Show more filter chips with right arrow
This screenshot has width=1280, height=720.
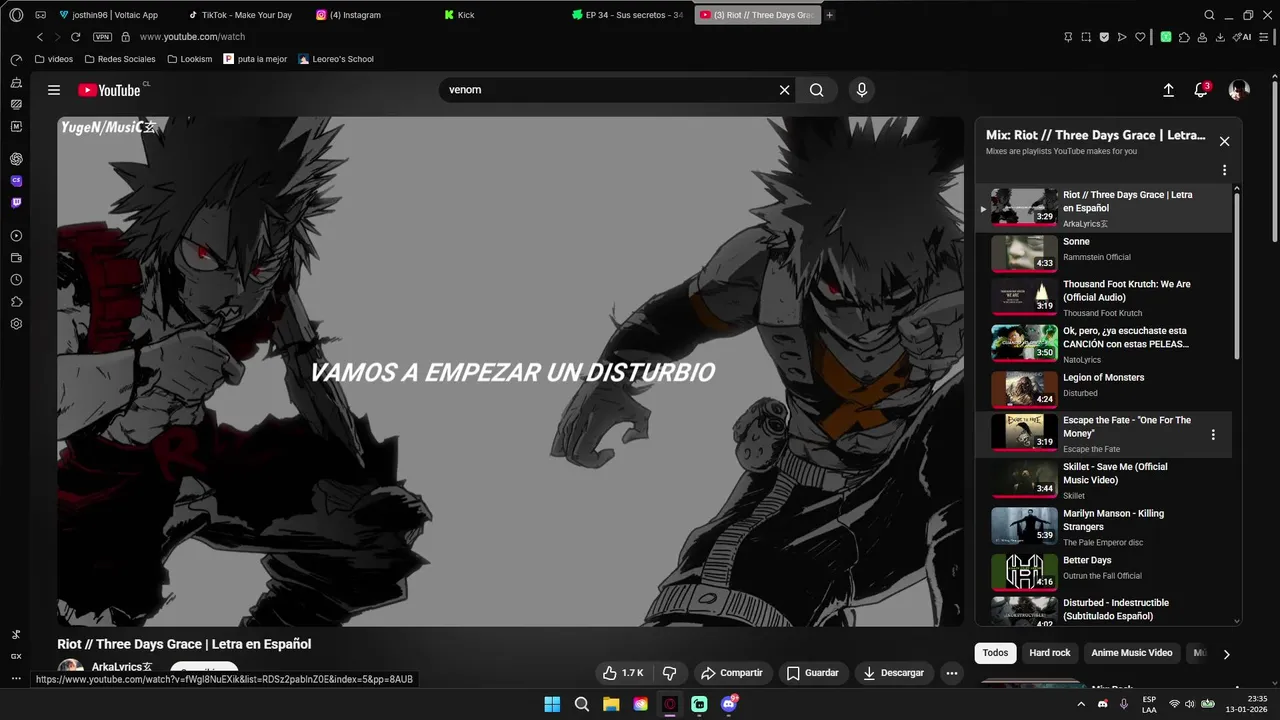[1226, 654]
